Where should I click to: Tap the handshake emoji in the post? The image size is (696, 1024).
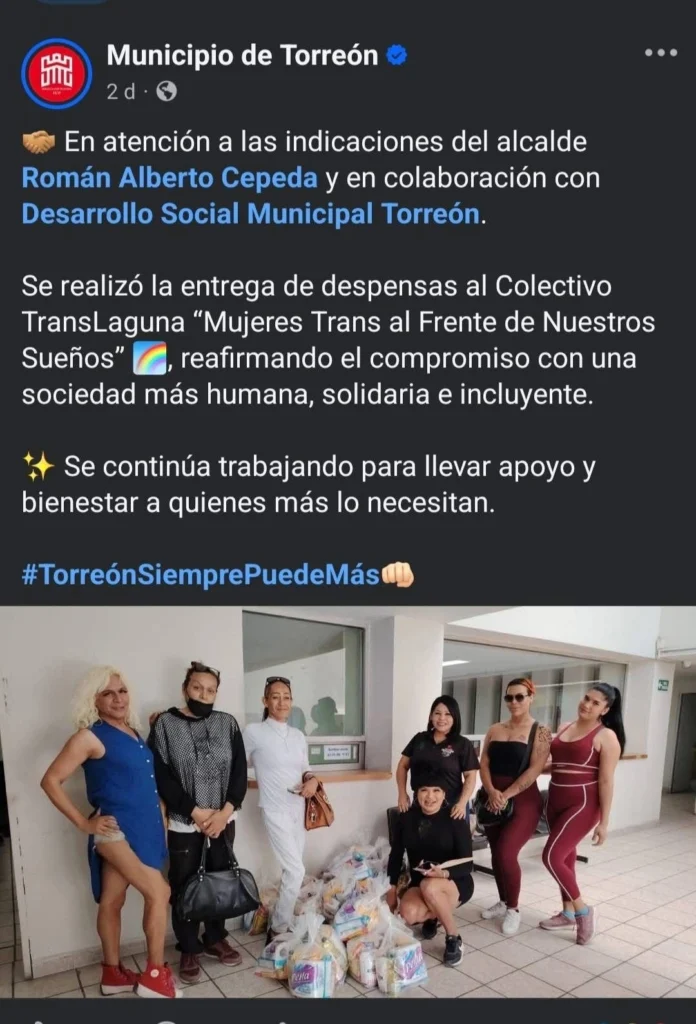tap(39, 142)
